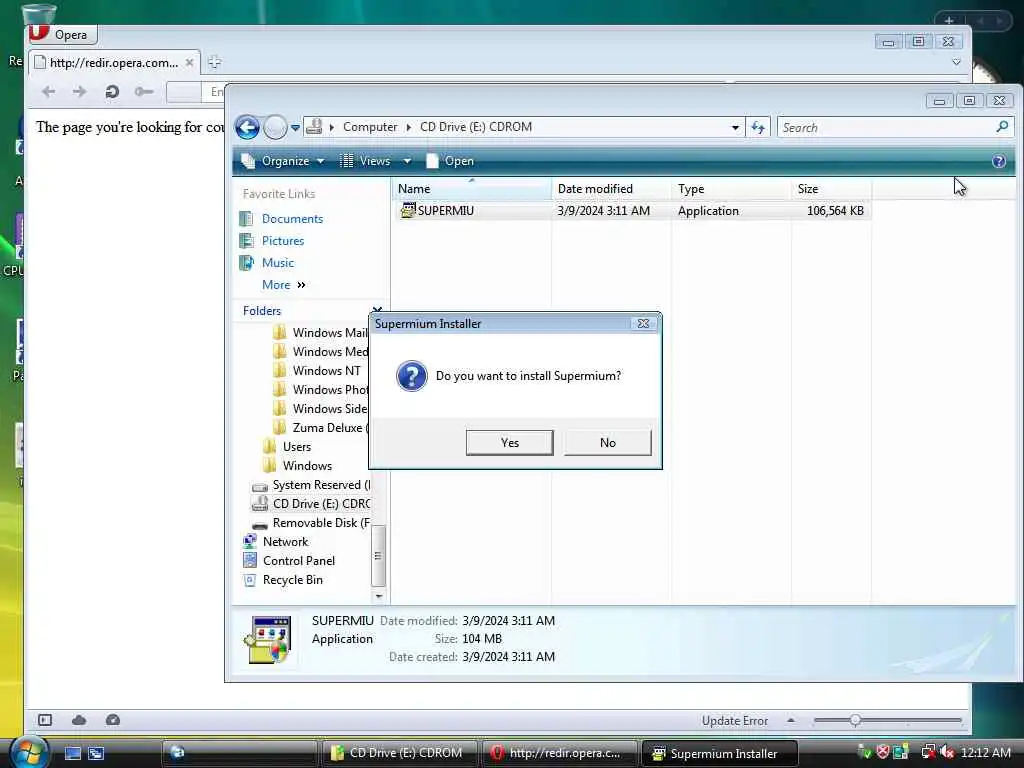Open the Views dropdown arrow

pos(407,161)
